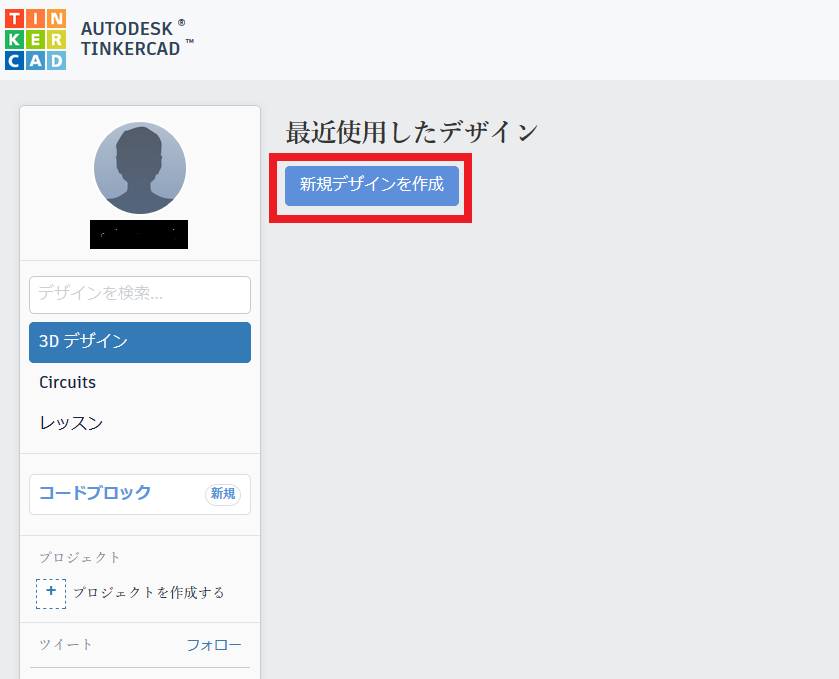Viewport: 839px width, 679px height.
Task: Click the CAD tile row of the logo
Action: click(x=35, y=60)
